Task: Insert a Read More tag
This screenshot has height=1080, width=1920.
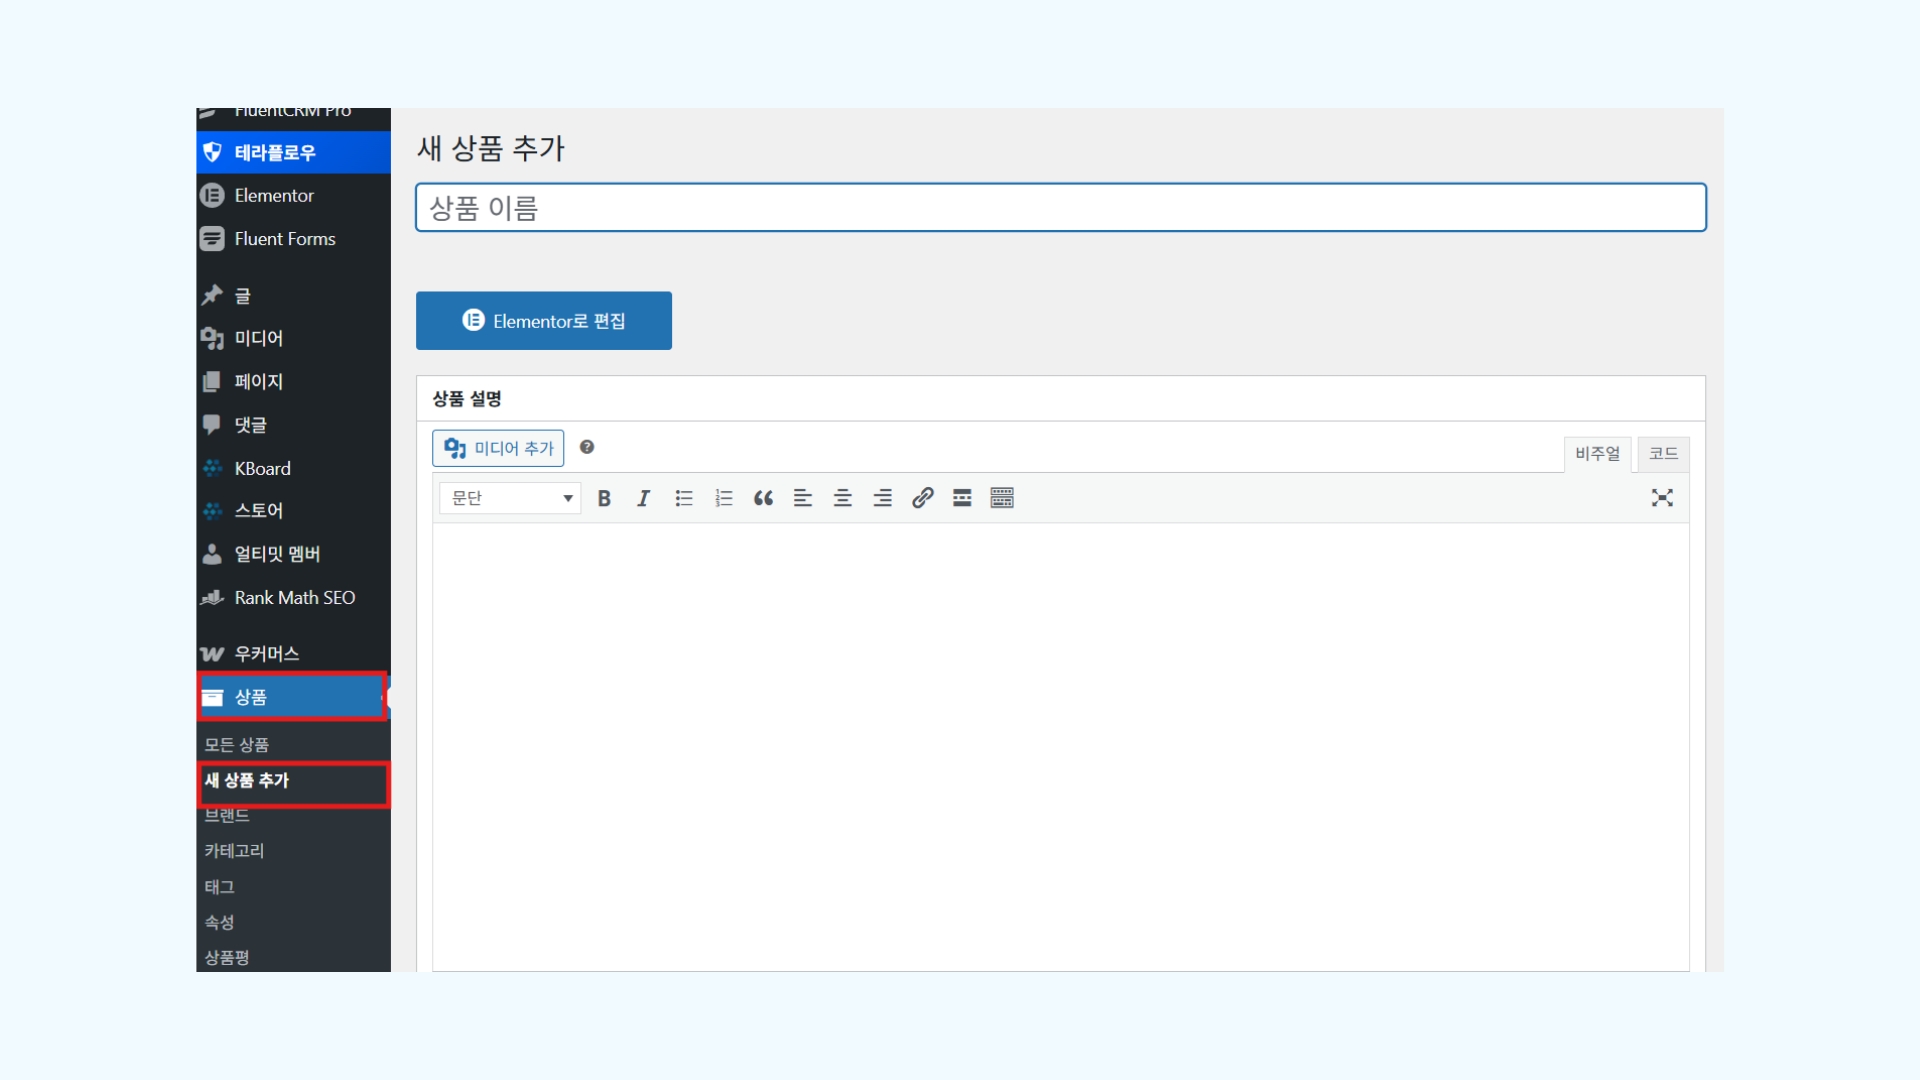Action: pyautogui.click(x=962, y=498)
